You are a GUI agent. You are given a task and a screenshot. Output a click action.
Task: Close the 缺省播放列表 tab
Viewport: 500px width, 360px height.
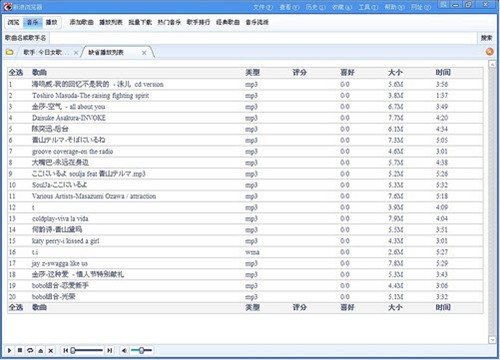point(144,53)
